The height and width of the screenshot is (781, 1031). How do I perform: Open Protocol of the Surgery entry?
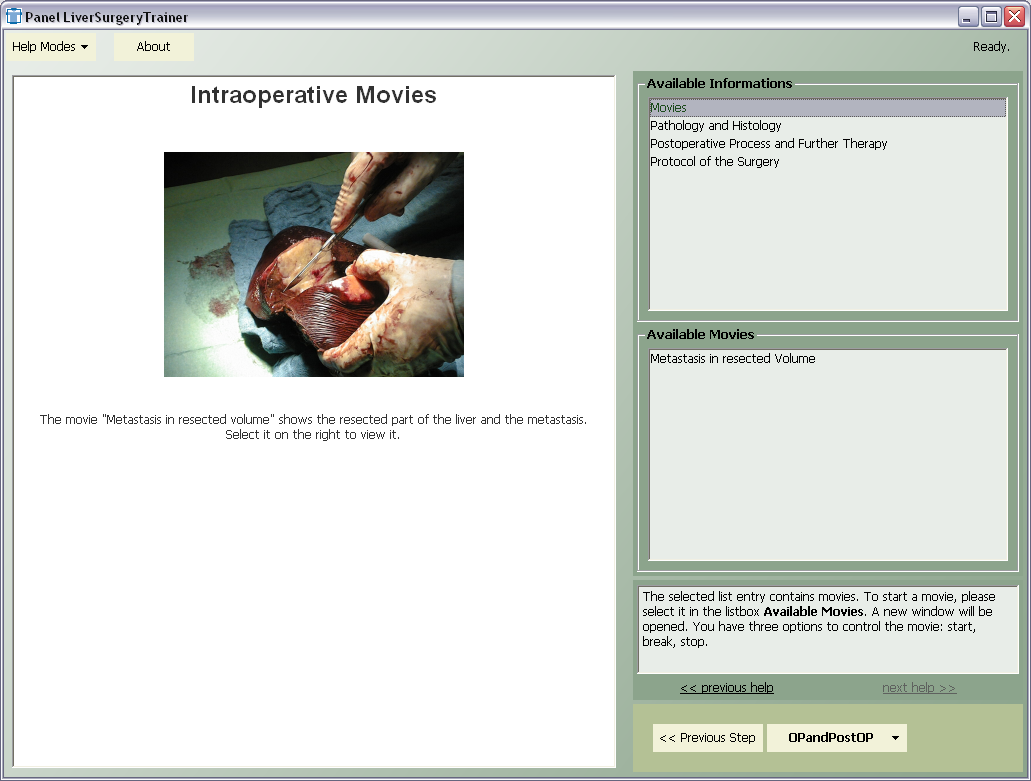coord(714,162)
